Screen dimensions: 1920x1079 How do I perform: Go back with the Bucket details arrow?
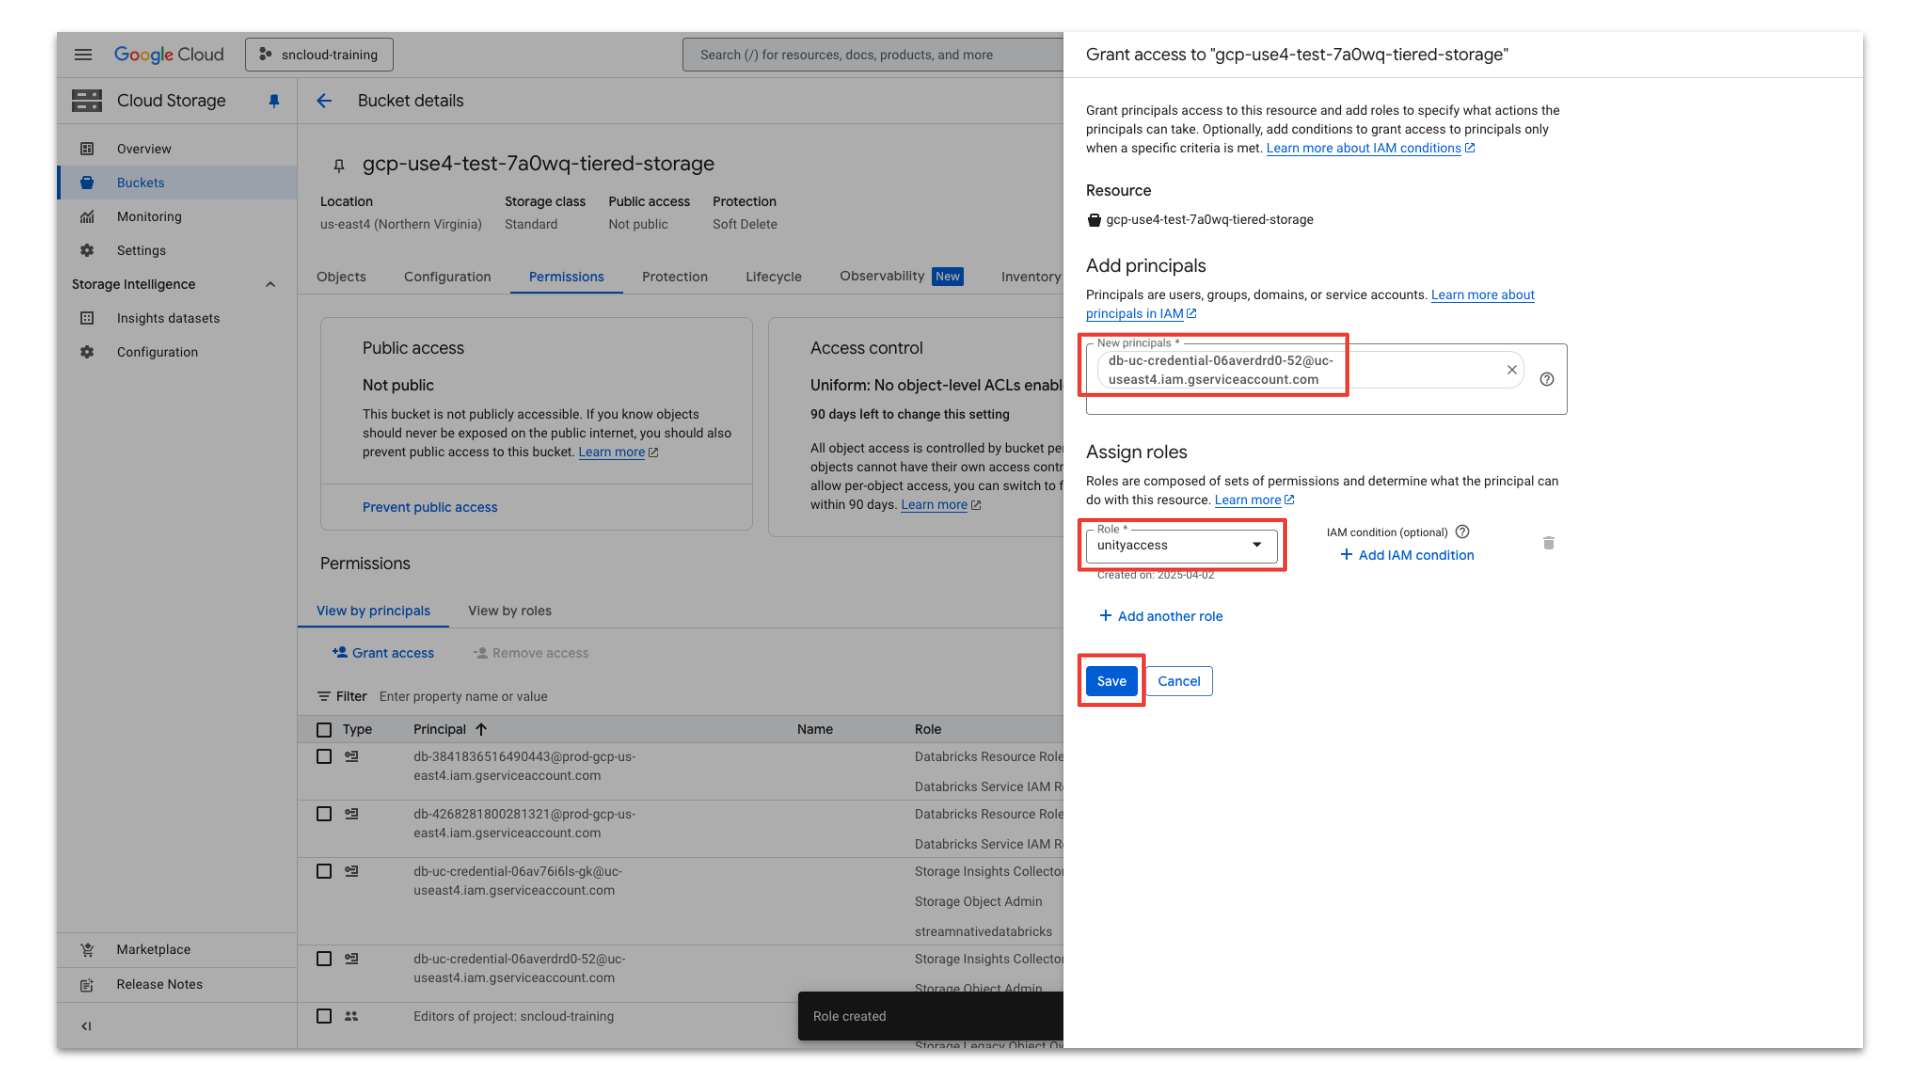tap(324, 100)
